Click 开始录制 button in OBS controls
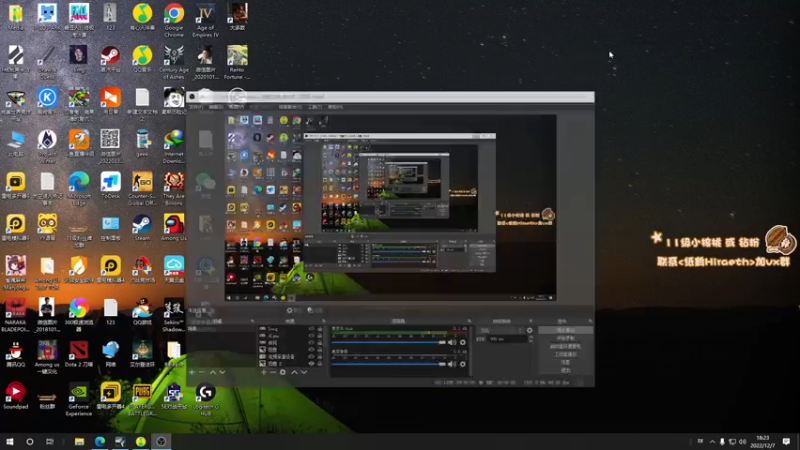The height and width of the screenshot is (450, 800). pos(565,338)
